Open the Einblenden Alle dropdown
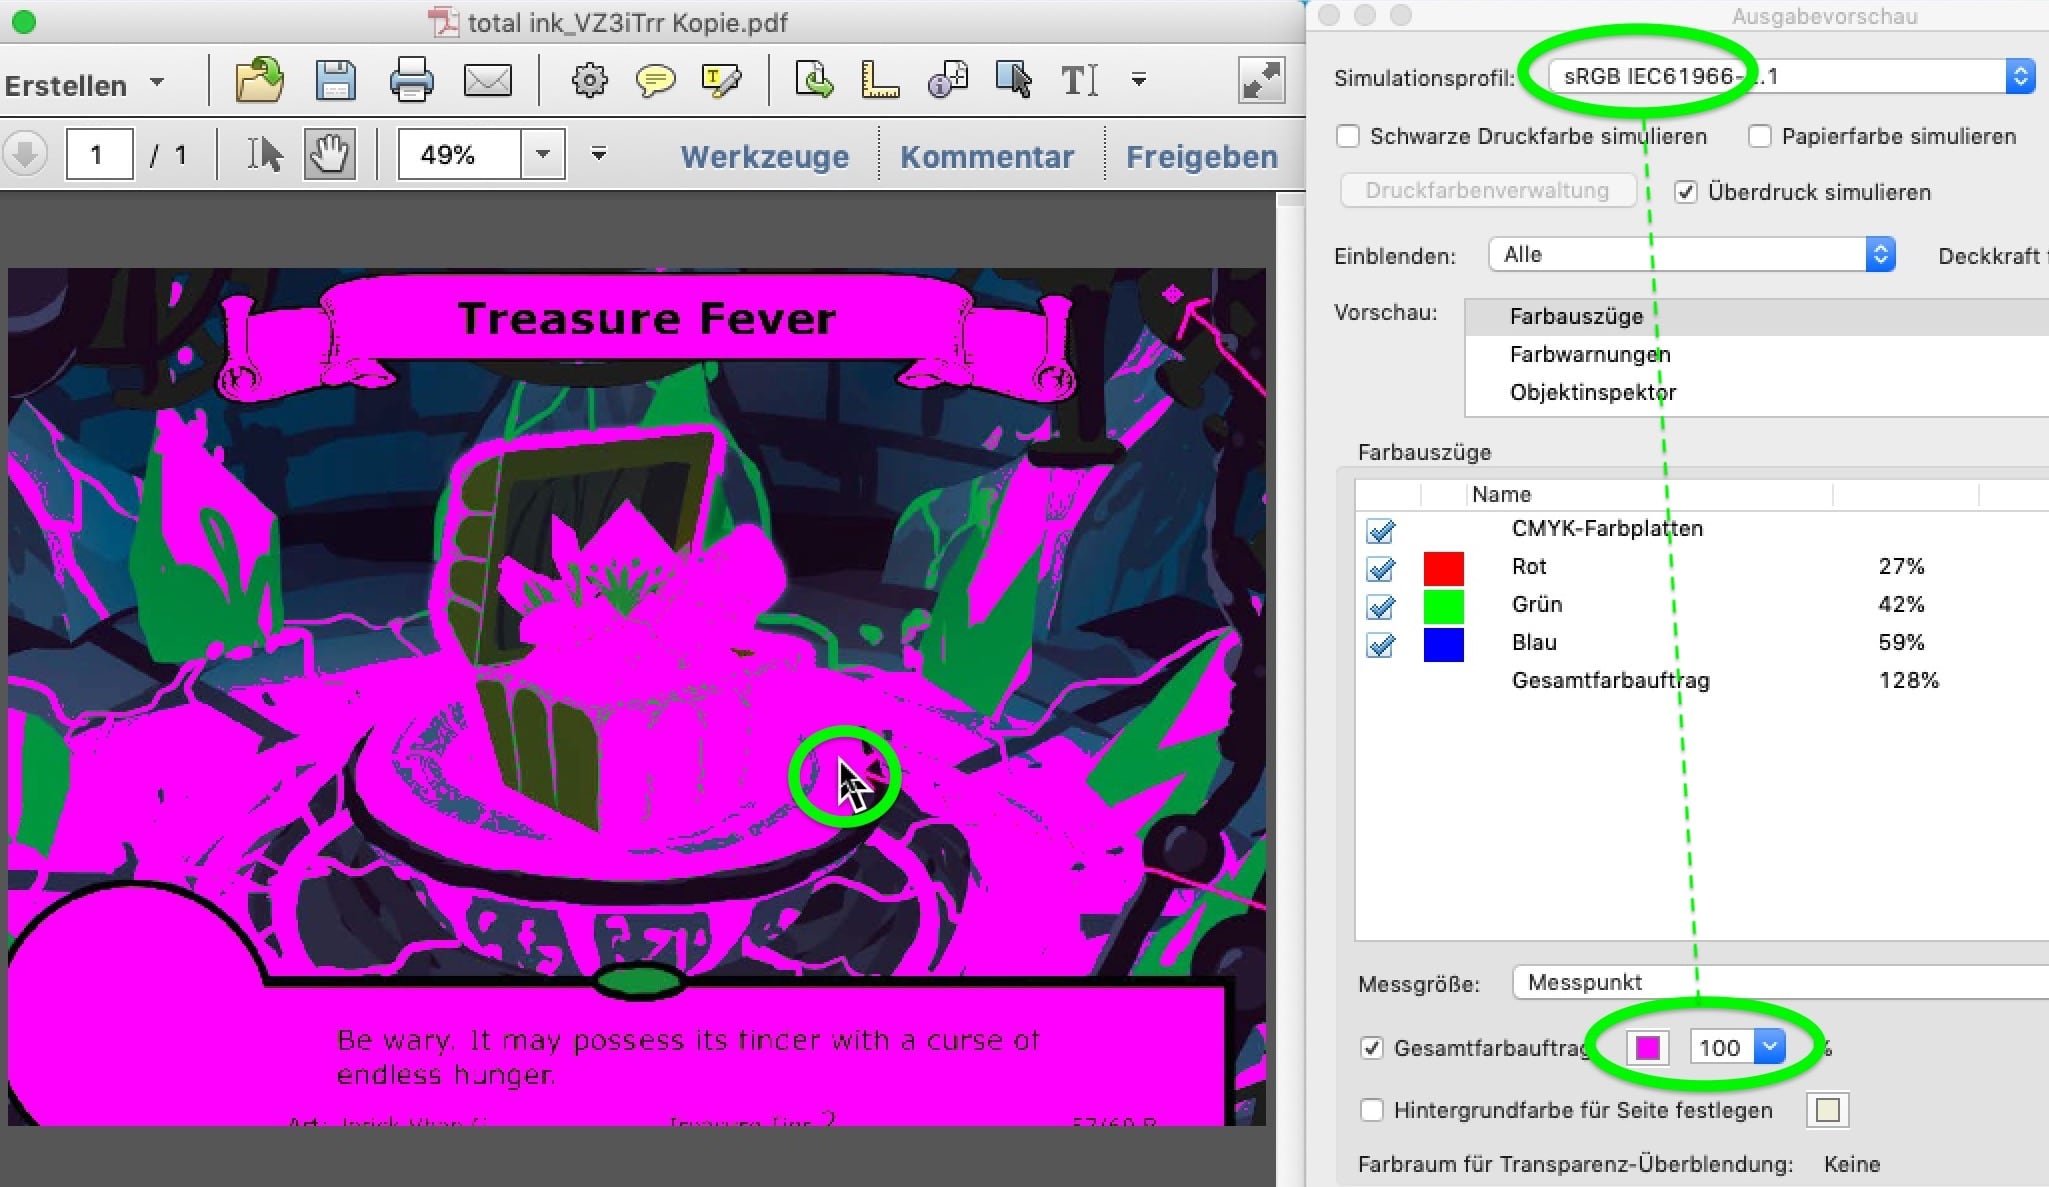 1691,254
